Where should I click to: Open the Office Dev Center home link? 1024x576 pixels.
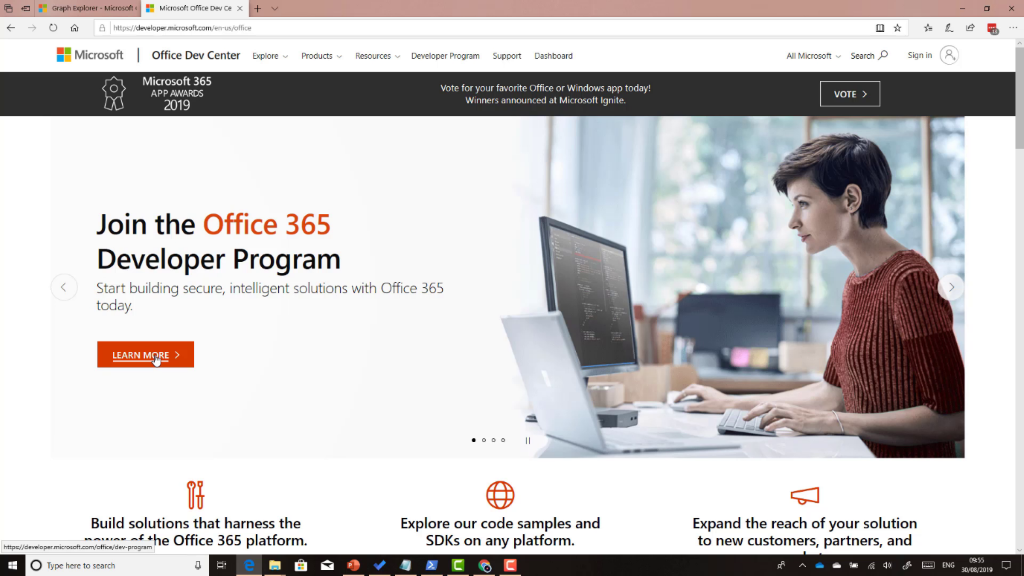click(x=195, y=56)
